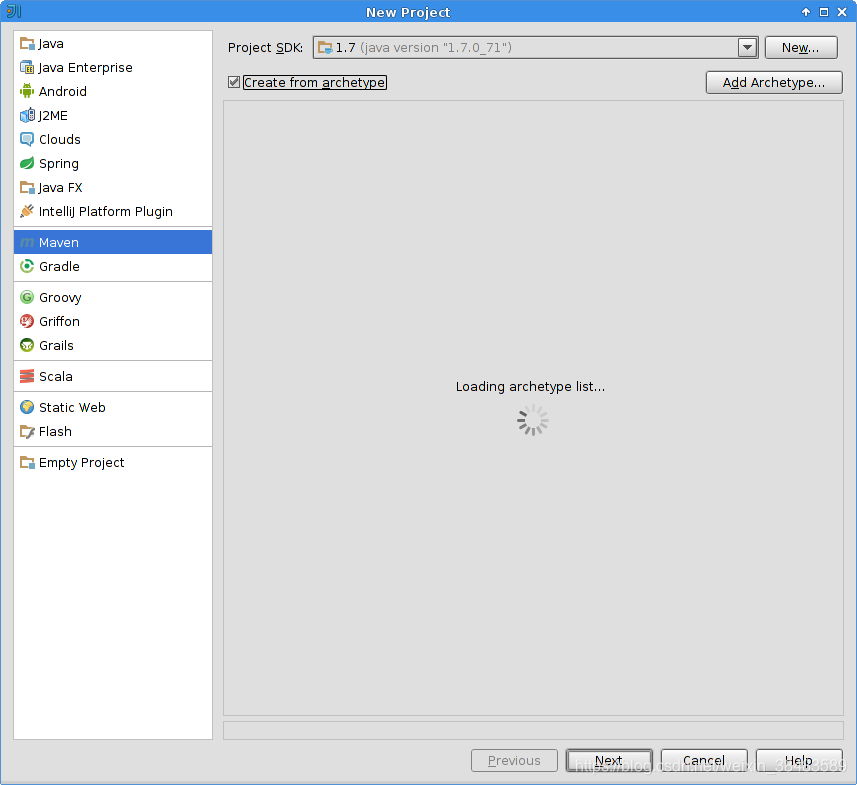Select J2ME label in list
857x785 pixels.
pos(53,115)
